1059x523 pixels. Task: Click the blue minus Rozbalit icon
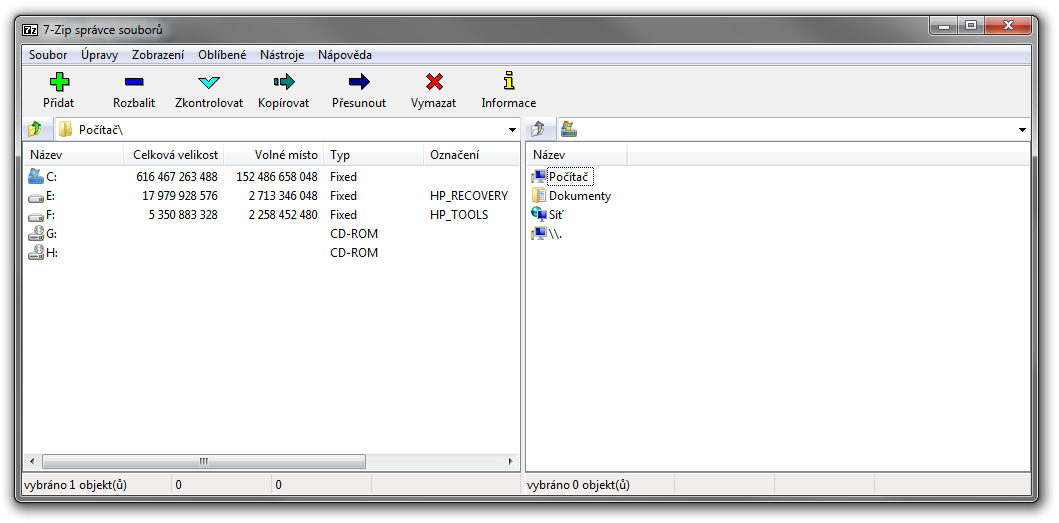(134, 82)
